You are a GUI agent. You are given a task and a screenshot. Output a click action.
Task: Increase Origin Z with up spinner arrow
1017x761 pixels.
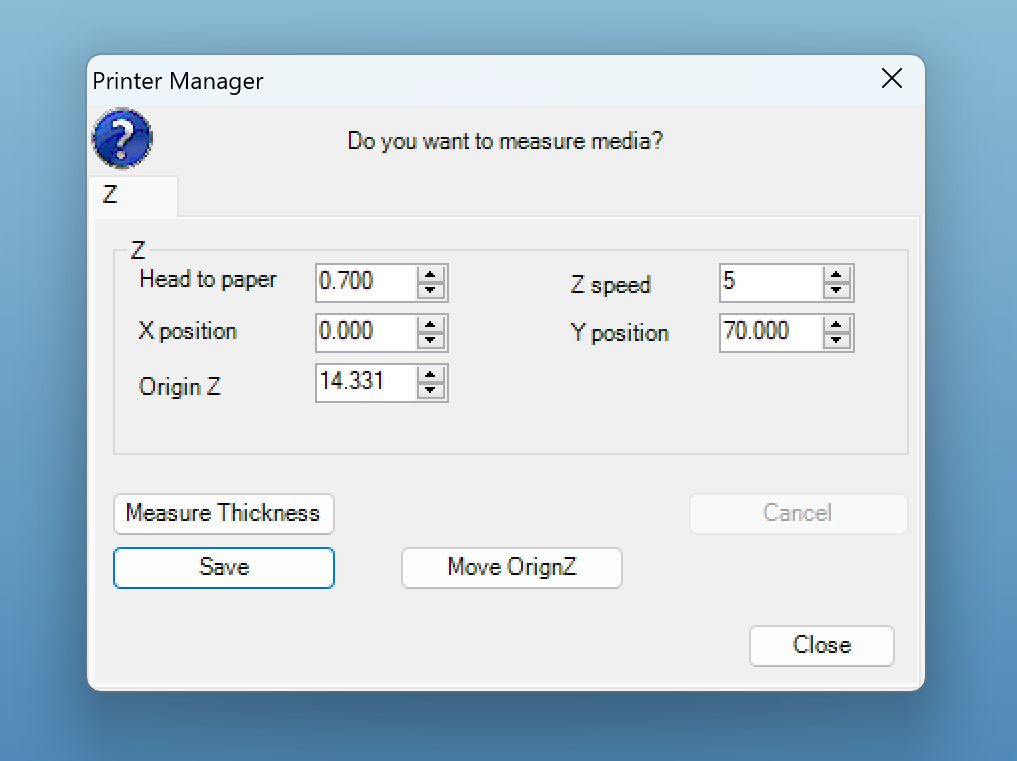pyautogui.click(x=431, y=375)
